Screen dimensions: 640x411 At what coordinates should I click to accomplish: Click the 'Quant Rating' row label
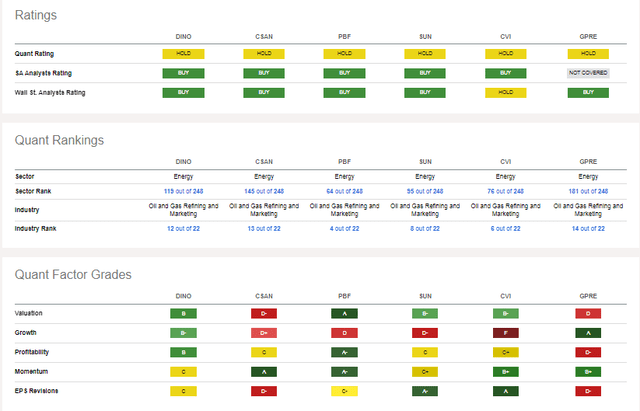click(34, 53)
